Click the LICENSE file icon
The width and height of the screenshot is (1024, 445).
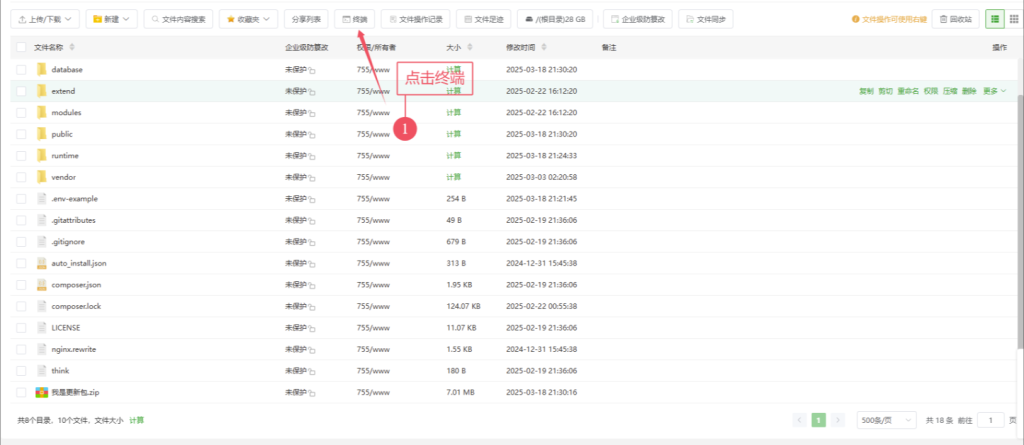42,327
